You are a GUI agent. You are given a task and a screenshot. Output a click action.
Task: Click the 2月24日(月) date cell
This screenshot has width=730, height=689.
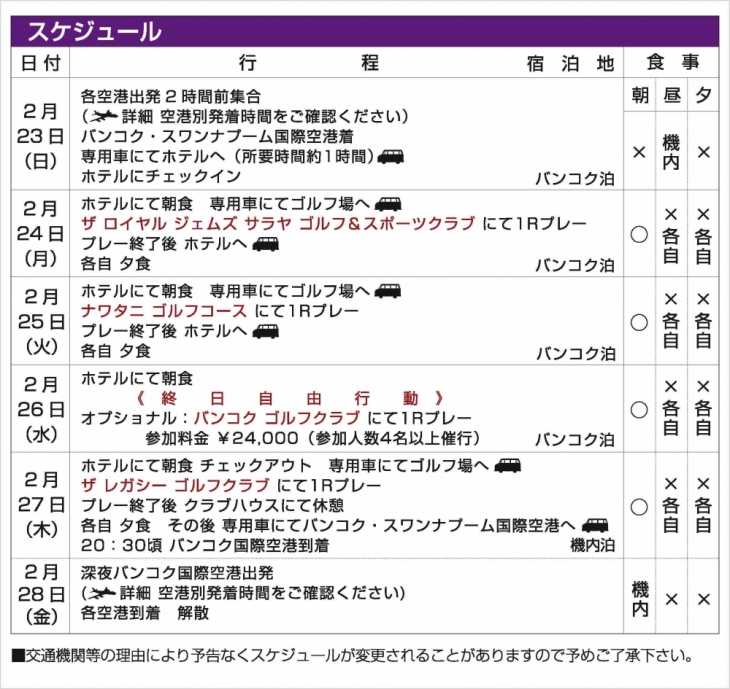click(41, 233)
